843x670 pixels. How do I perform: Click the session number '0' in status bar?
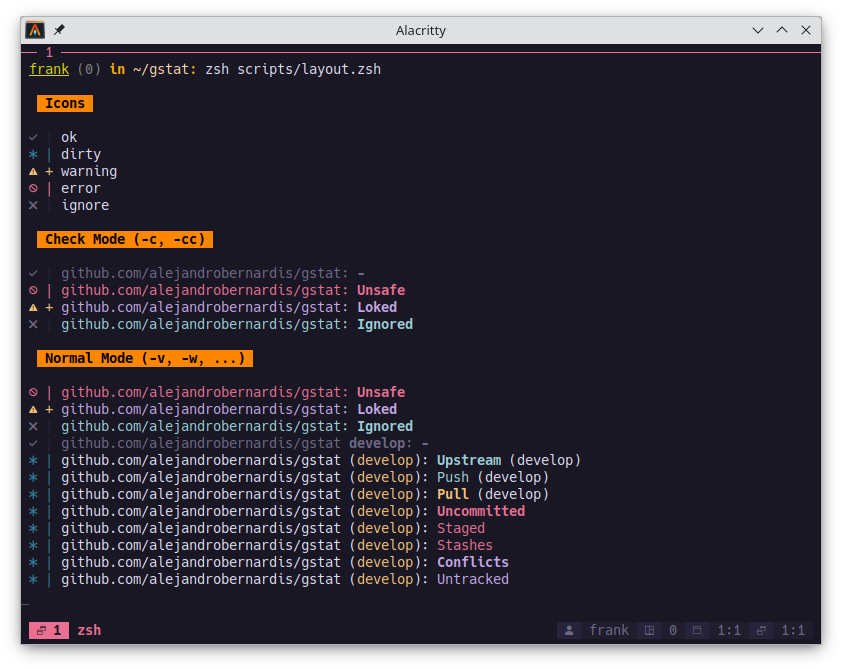[673, 630]
